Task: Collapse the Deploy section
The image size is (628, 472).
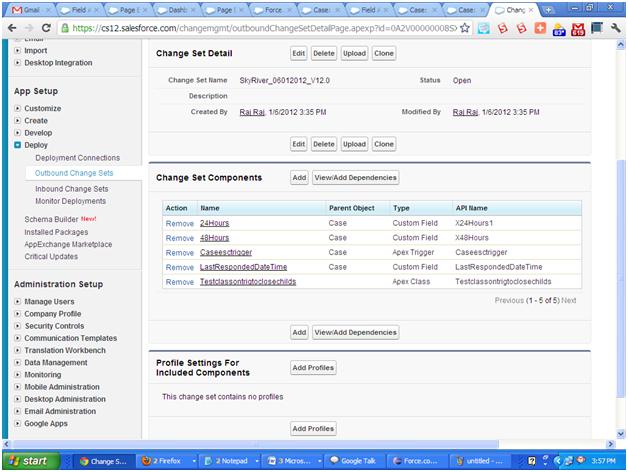Action: pyautogui.click(x=17, y=145)
